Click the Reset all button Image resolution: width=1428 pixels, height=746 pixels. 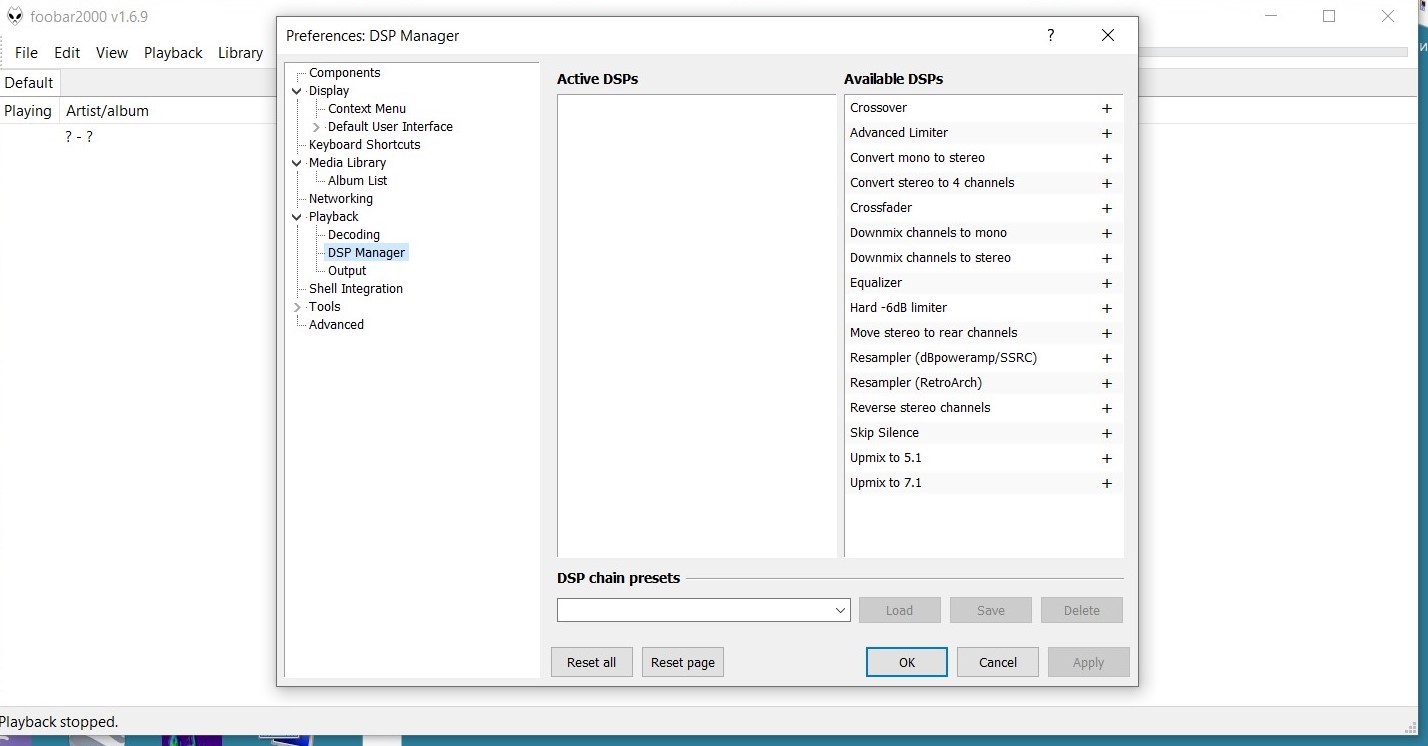(x=592, y=662)
